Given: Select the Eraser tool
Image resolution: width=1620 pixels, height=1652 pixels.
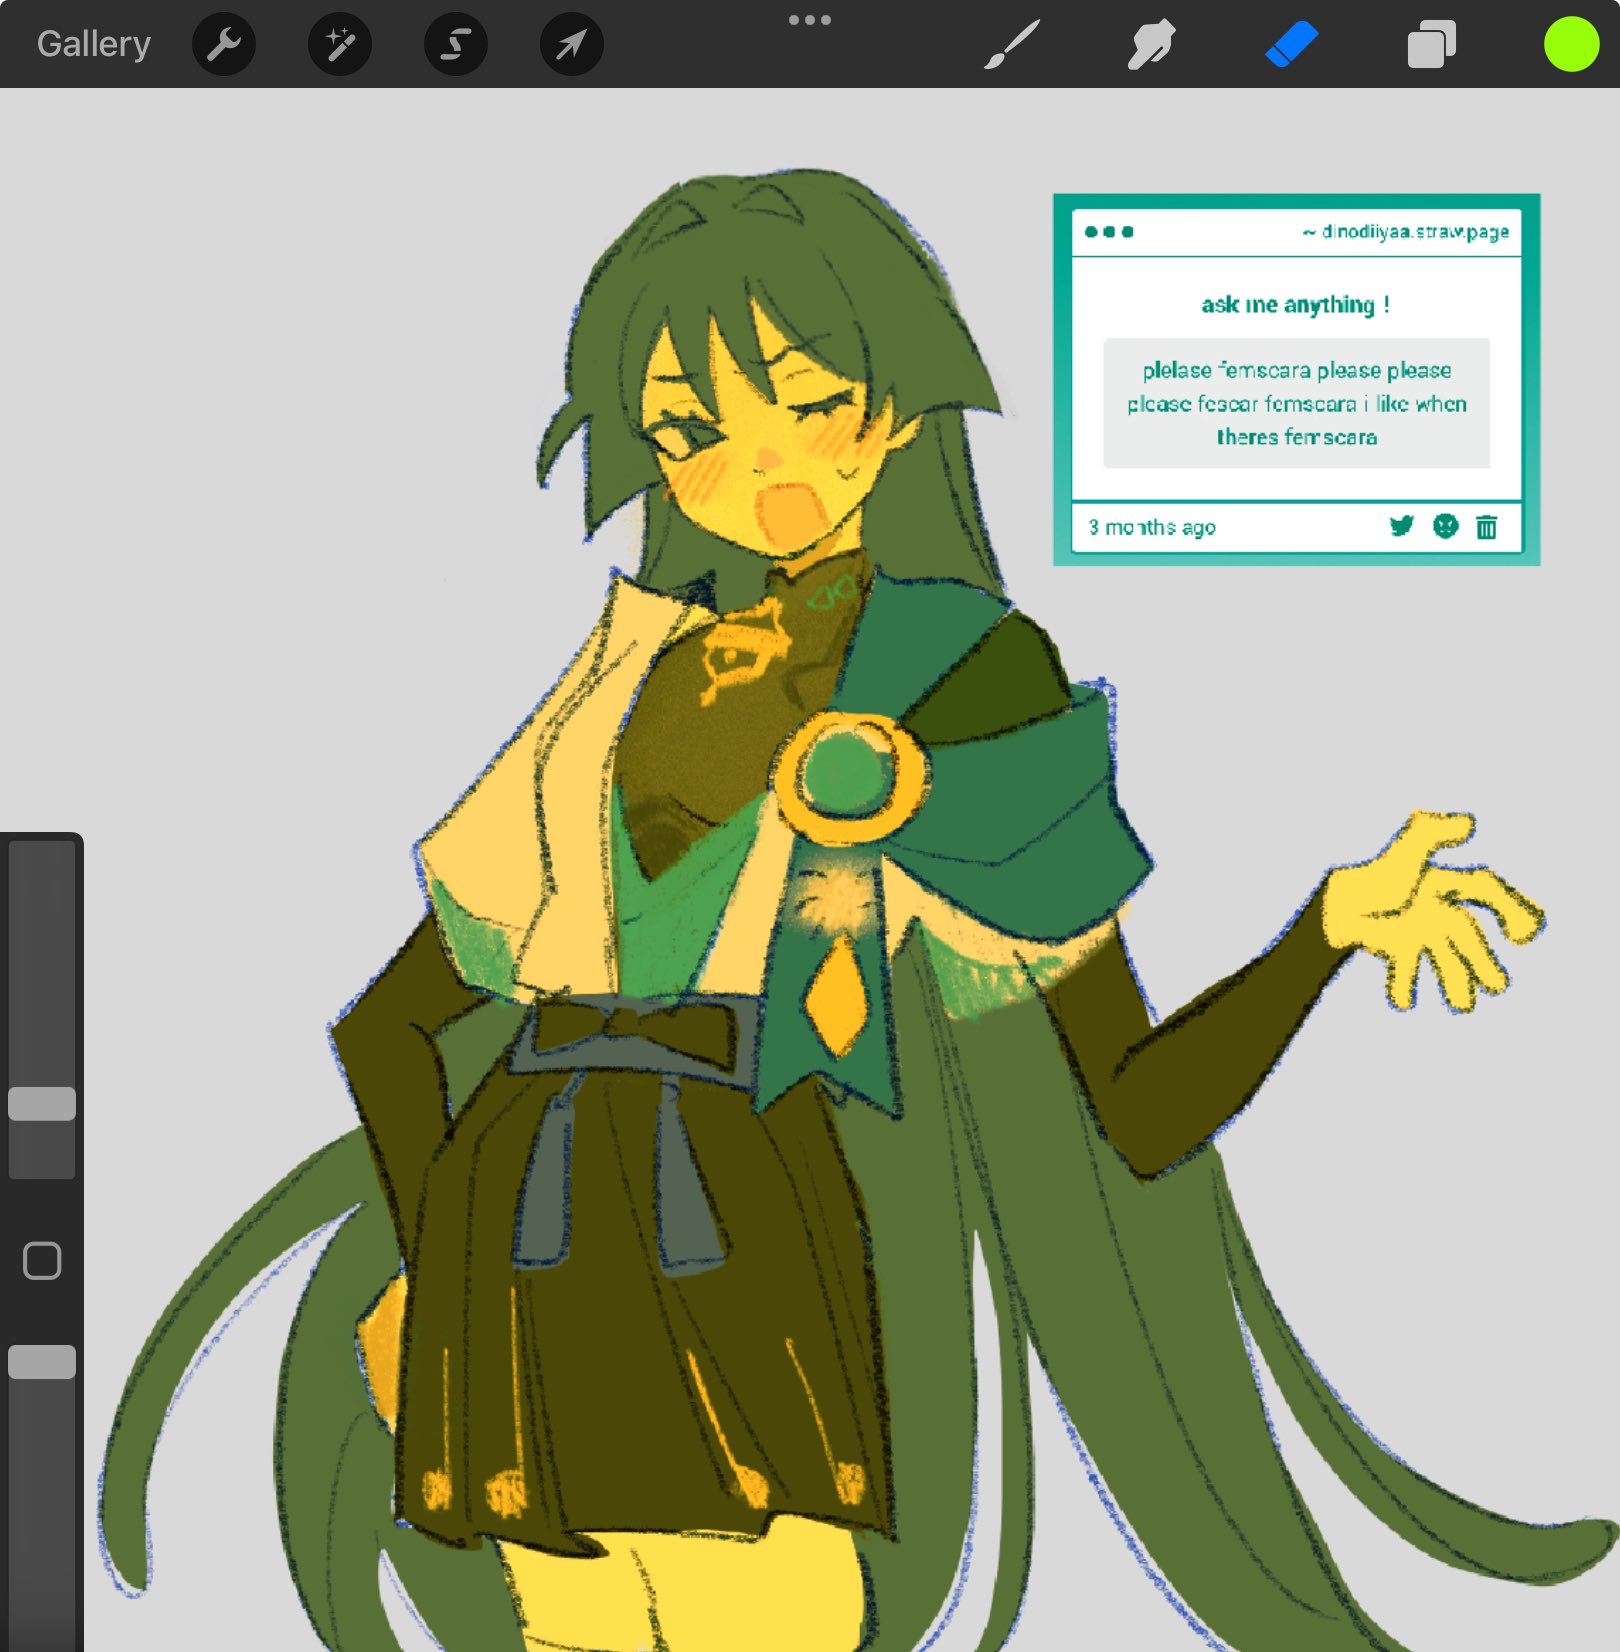Looking at the screenshot, I should [x=1291, y=44].
